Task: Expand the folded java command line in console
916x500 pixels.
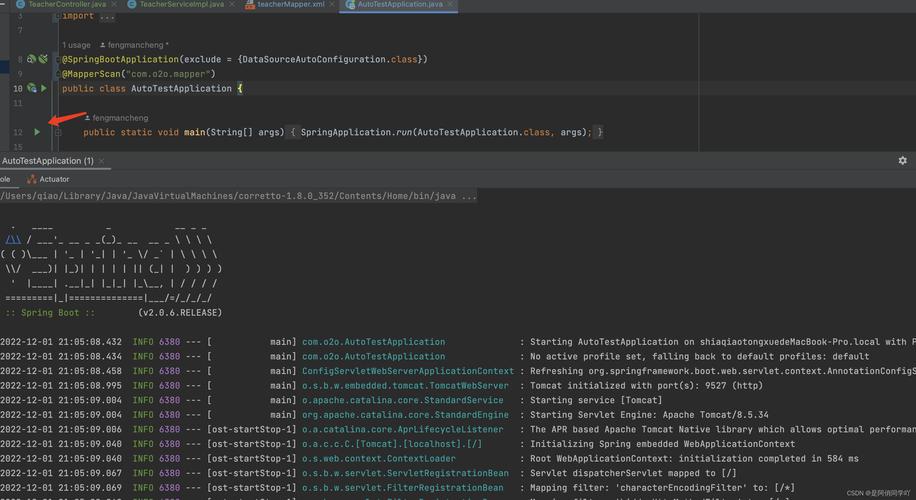Action: click(x=469, y=196)
